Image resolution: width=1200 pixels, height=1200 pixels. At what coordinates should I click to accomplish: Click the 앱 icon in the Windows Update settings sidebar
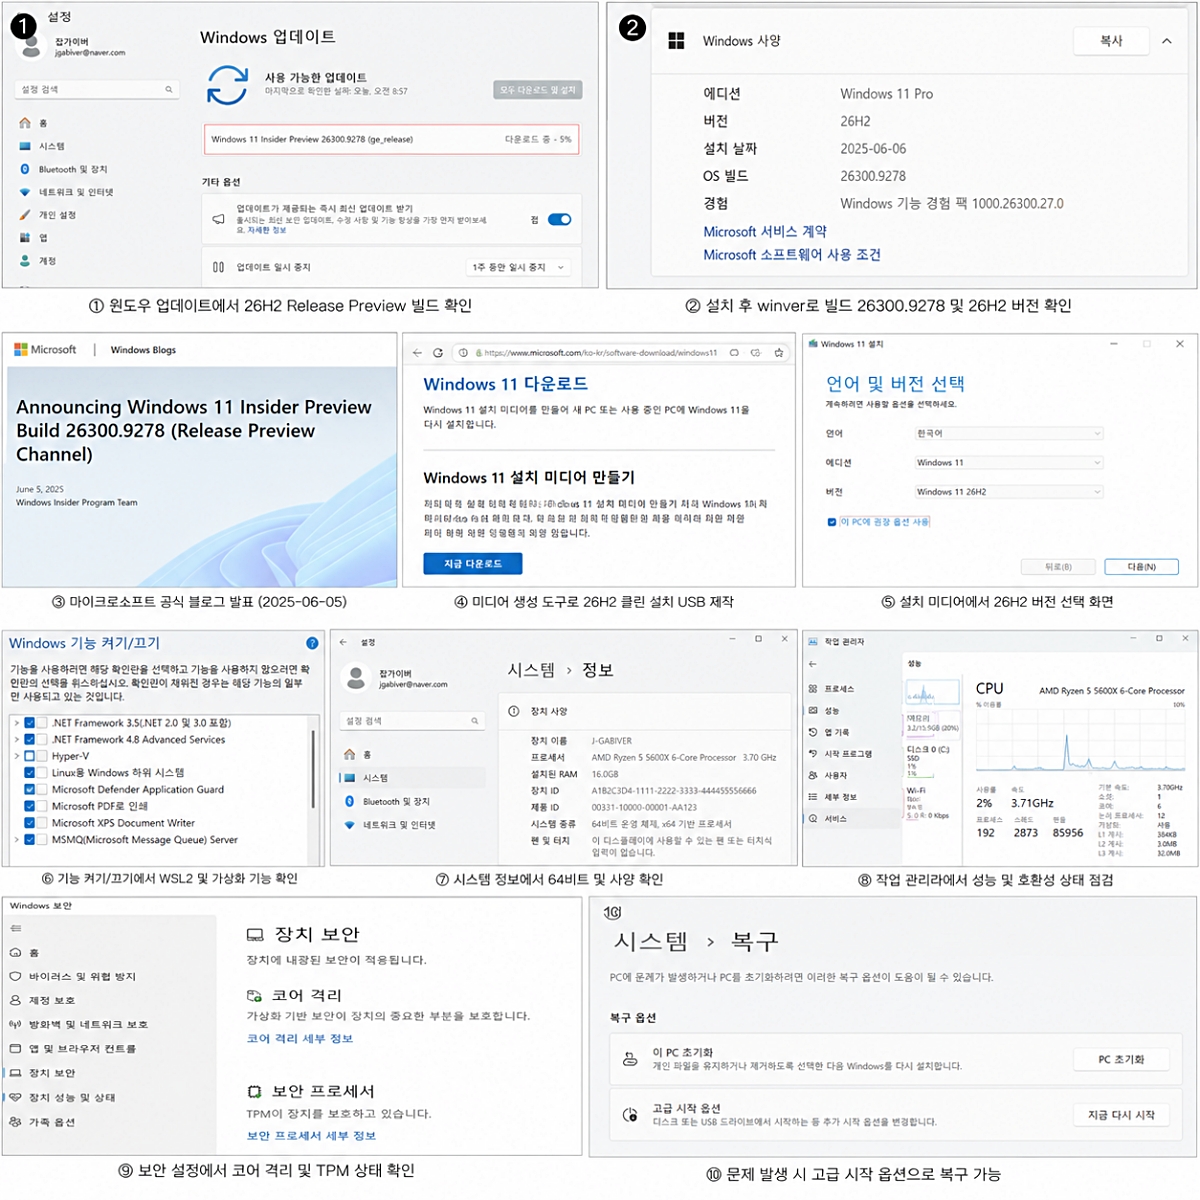pyautogui.click(x=25, y=238)
